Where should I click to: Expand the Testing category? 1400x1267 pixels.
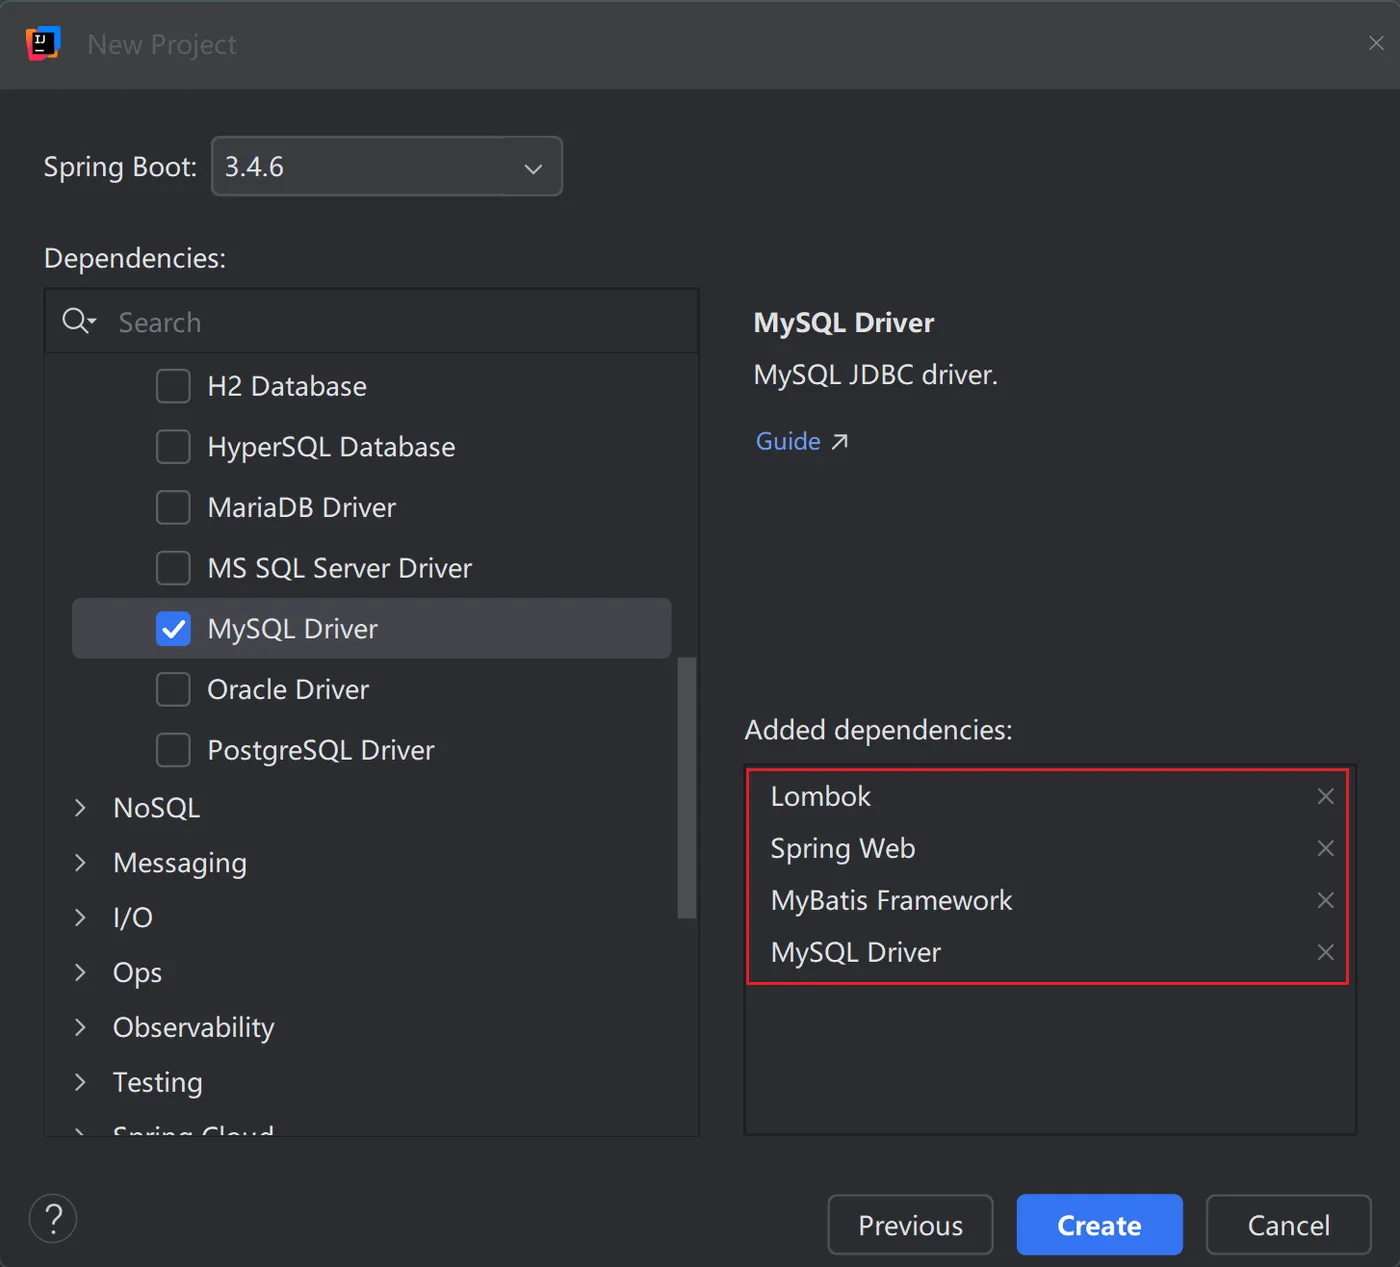80,1082
